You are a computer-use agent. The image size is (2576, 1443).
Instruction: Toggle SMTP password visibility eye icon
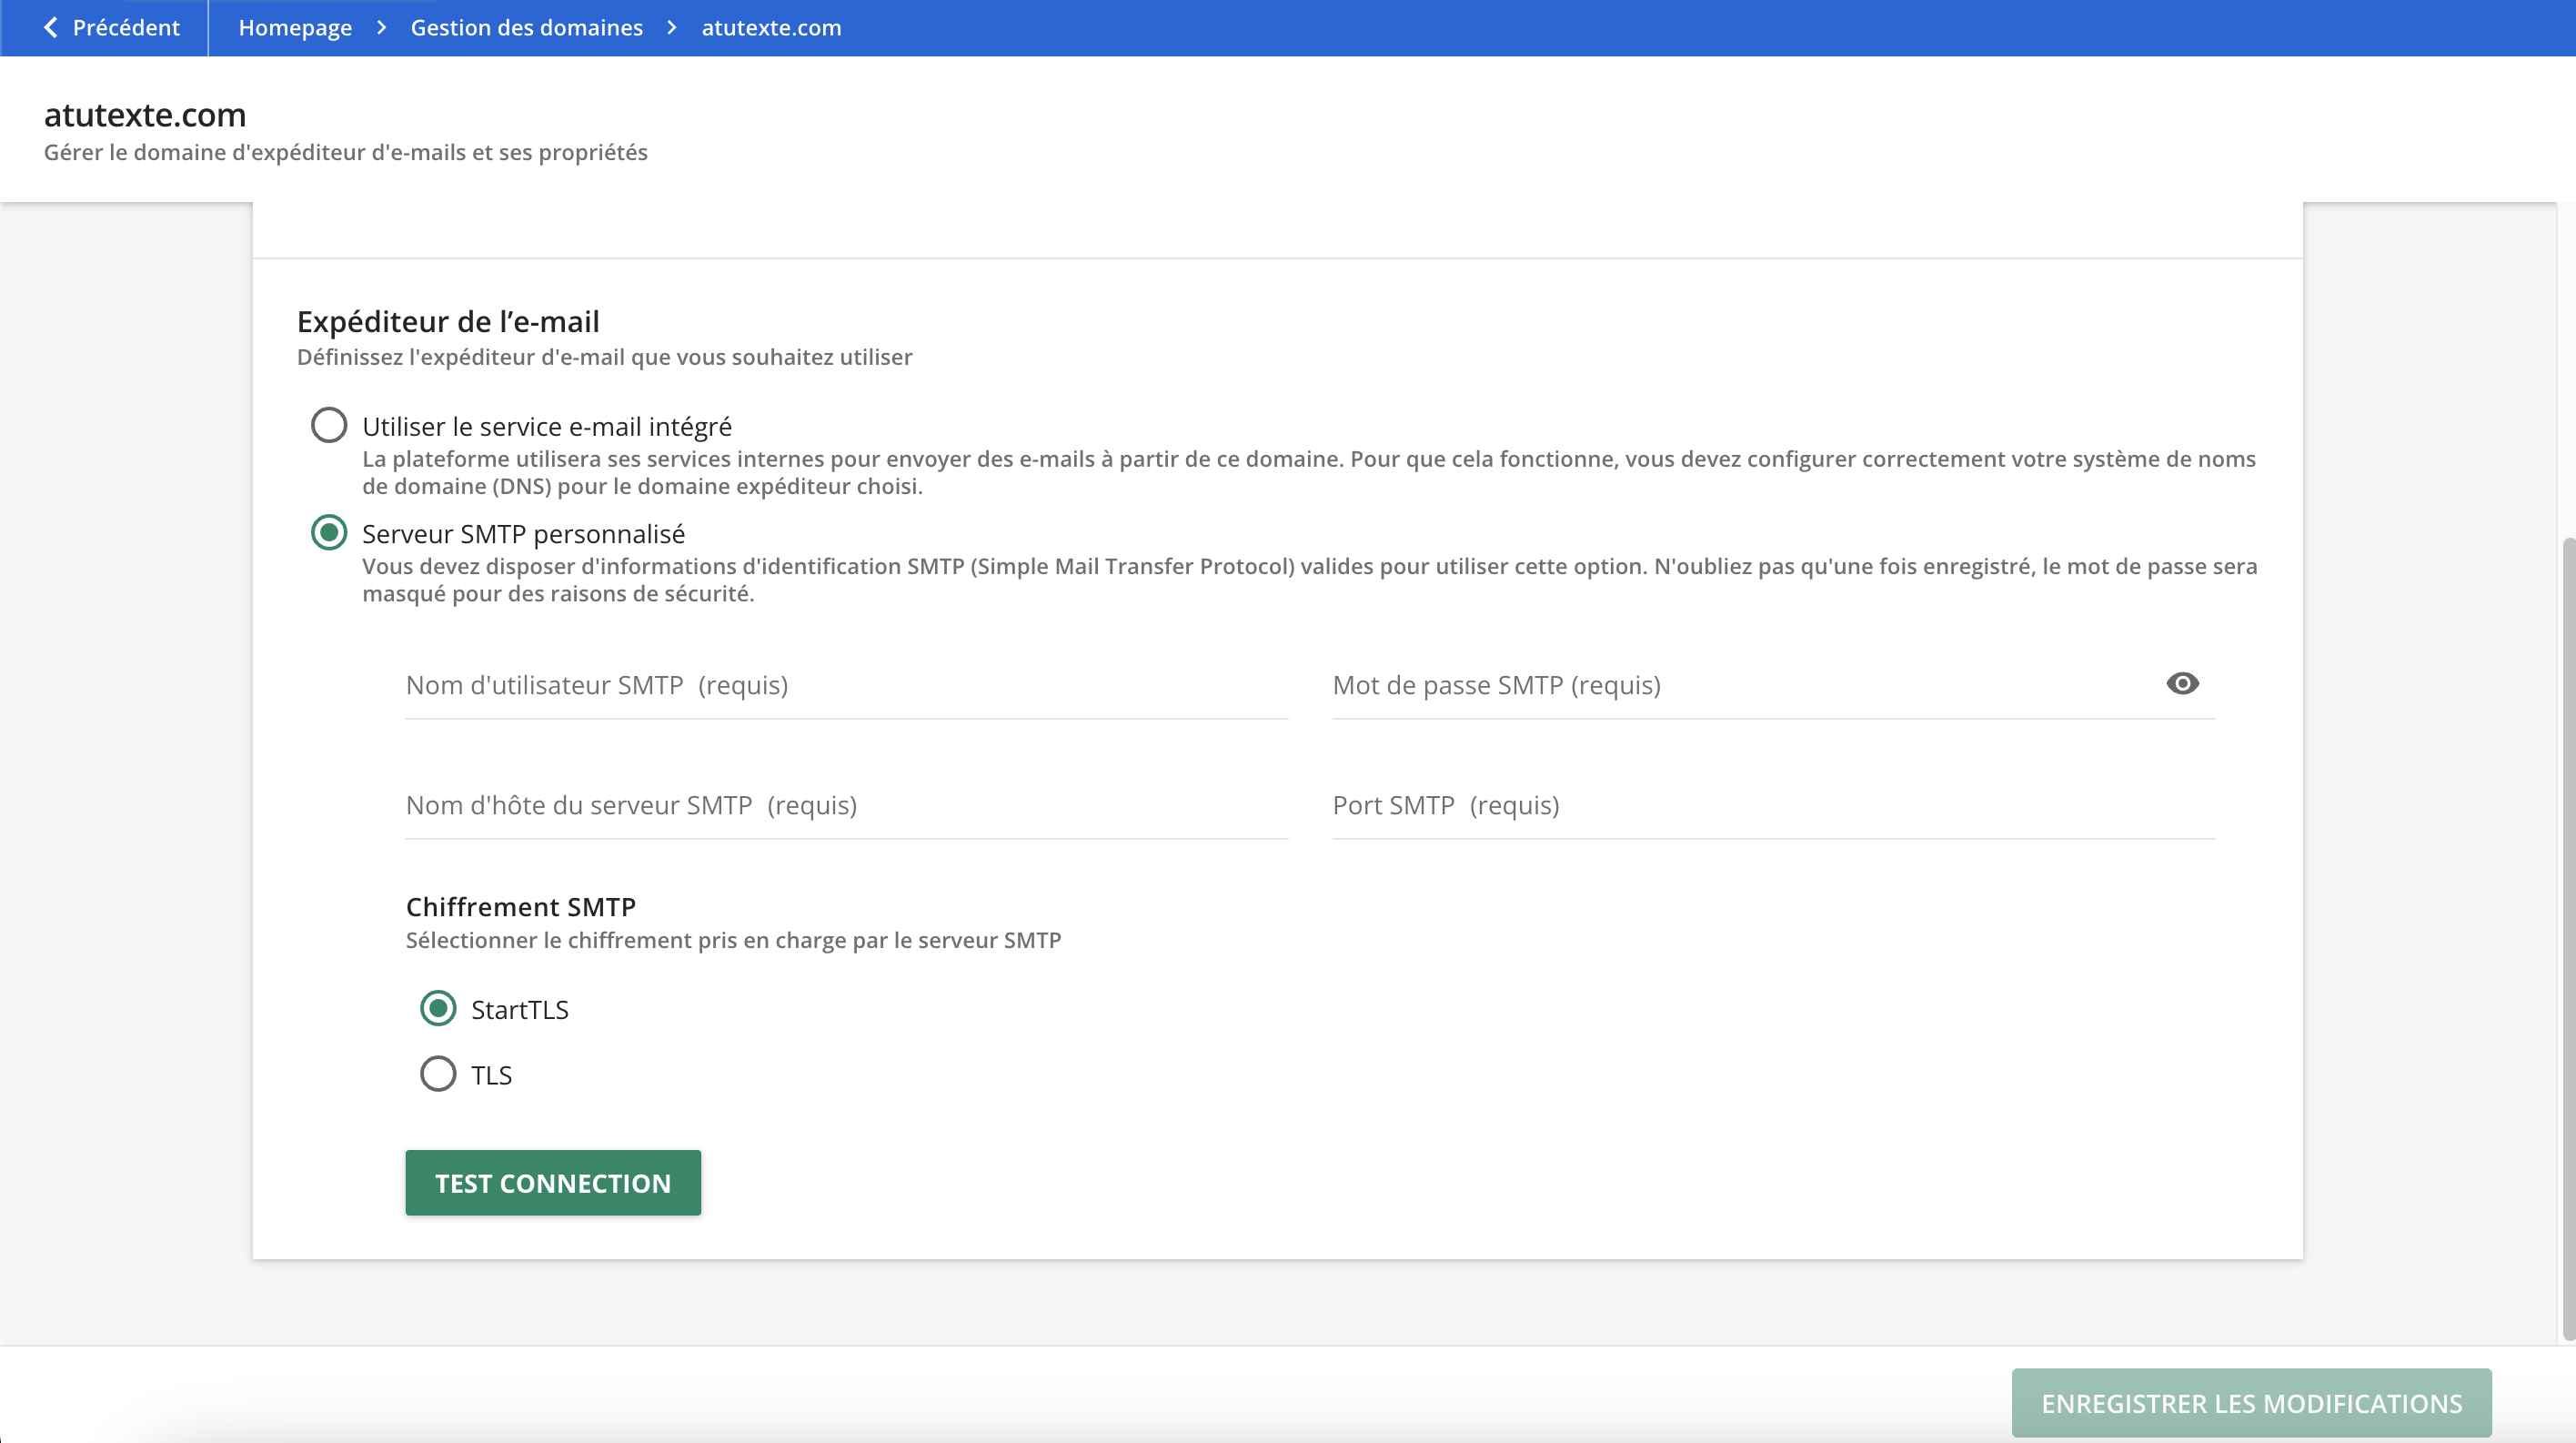click(2182, 684)
